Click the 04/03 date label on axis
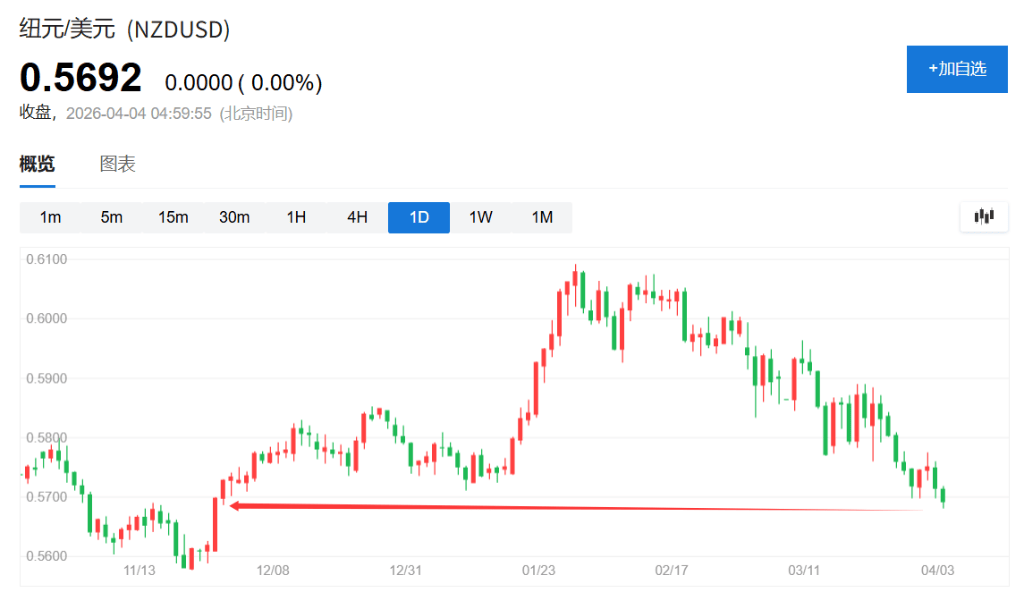Screen dimensions: 1024x597 pos(936,570)
